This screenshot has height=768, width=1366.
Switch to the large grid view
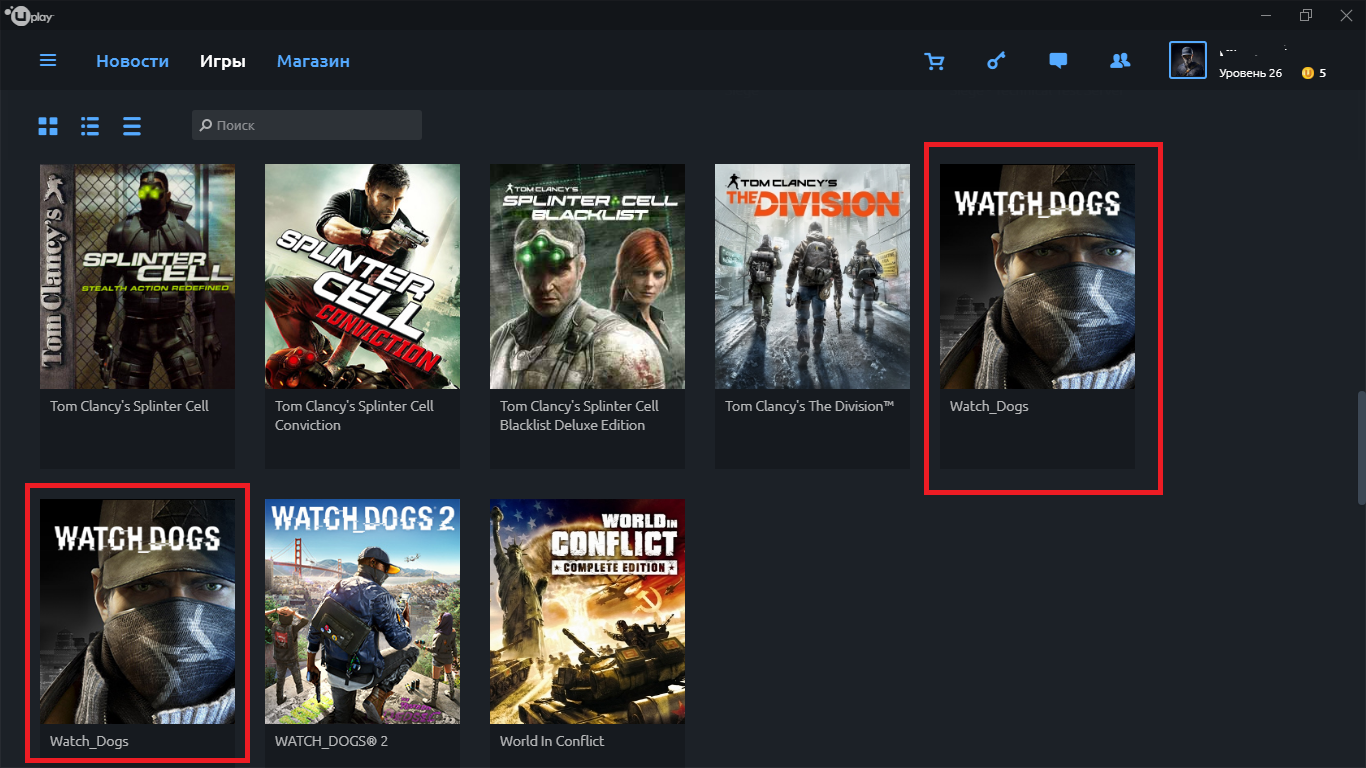(x=48, y=126)
